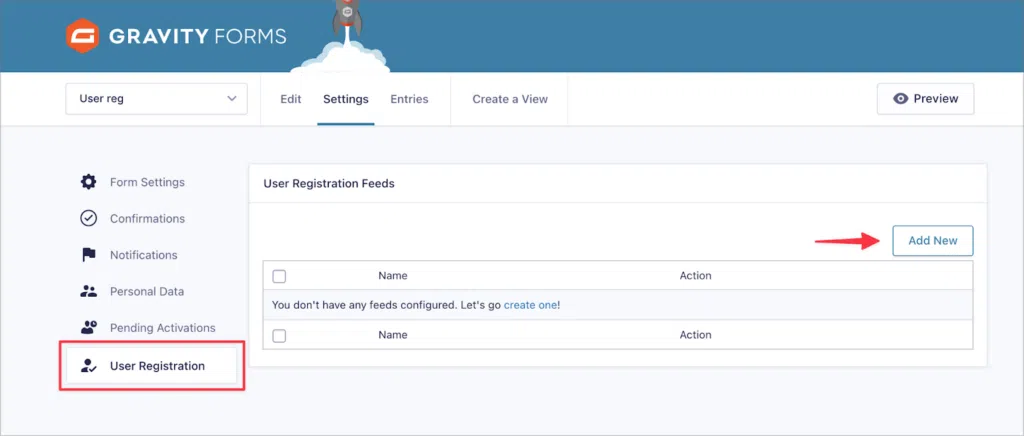Switch to the Edit tab
1024x436 pixels.
[291, 99]
